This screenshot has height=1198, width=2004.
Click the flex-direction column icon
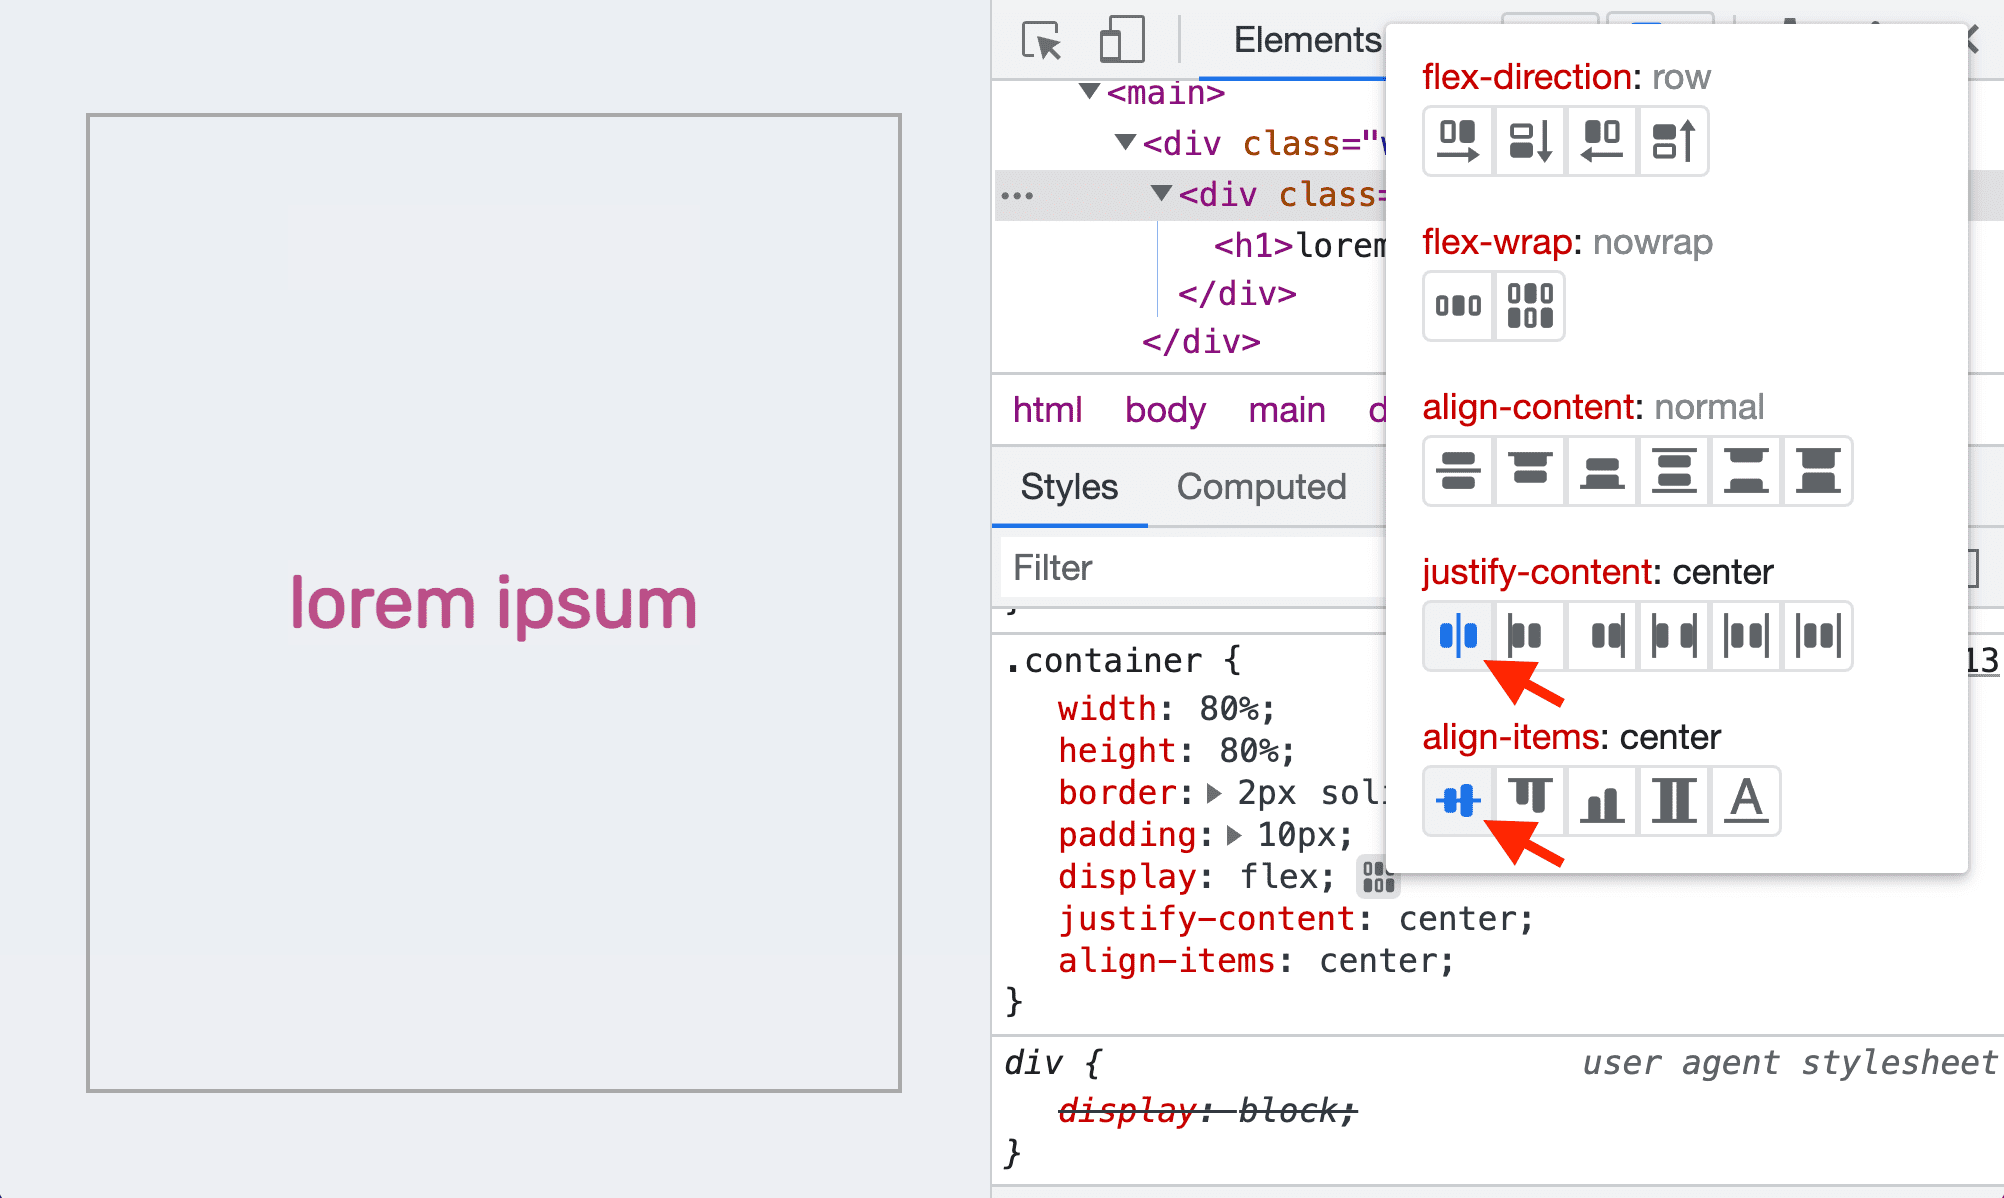[x=1528, y=140]
